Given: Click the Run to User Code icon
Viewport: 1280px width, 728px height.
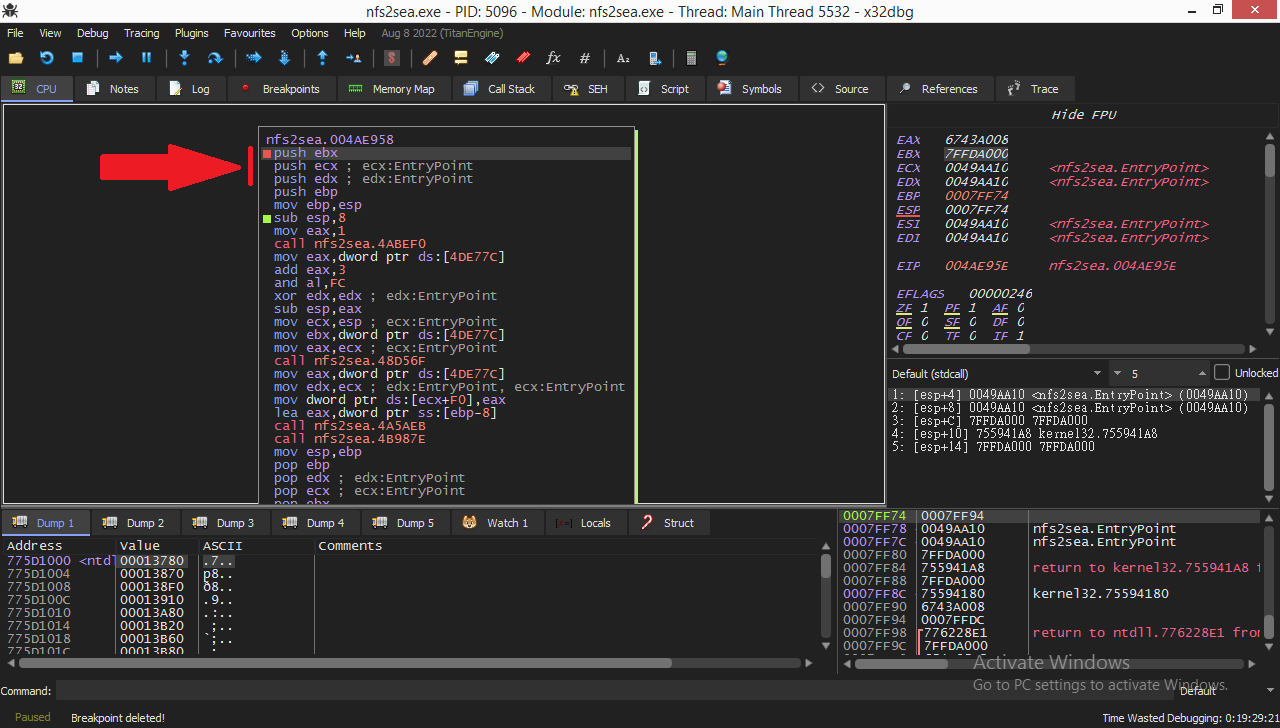Looking at the screenshot, I should coord(352,58).
